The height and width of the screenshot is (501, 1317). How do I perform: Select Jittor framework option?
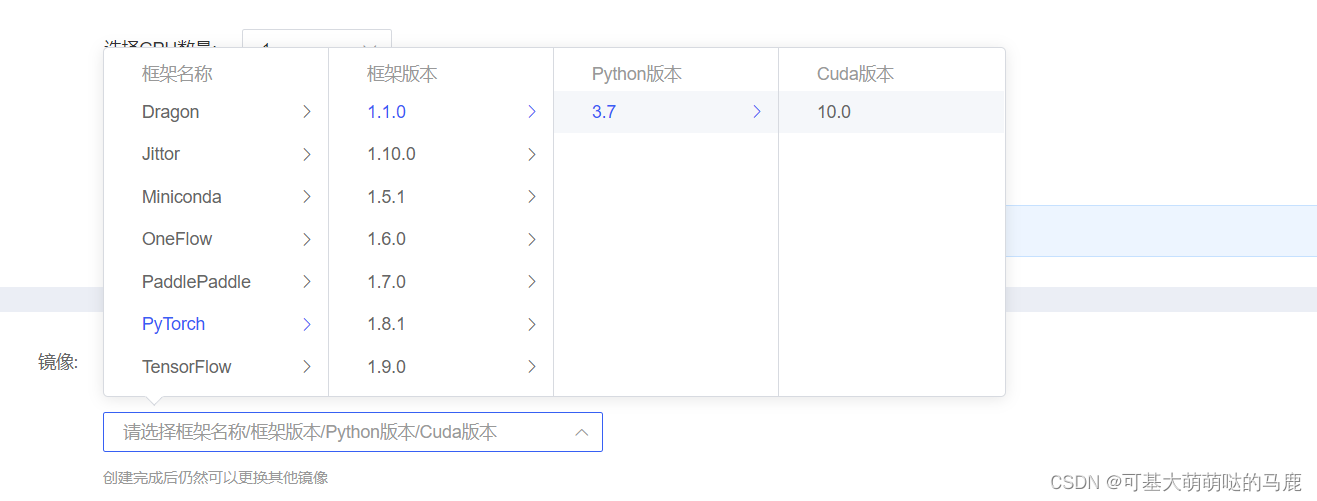[x=216, y=154]
